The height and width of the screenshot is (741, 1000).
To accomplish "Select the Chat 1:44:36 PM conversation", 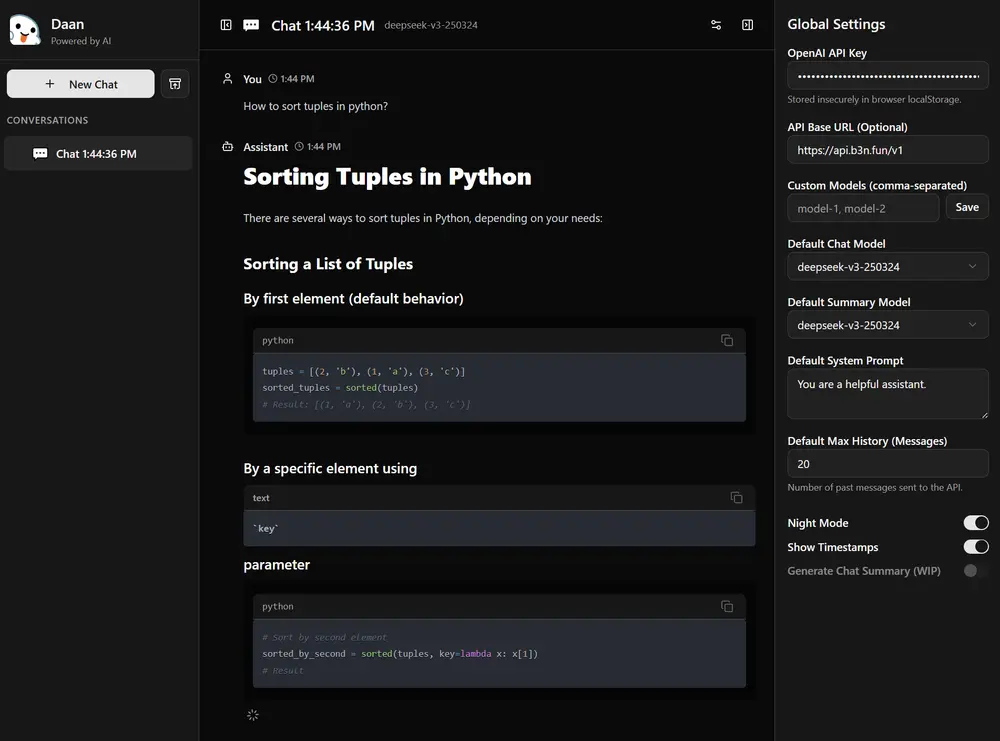I will pyautogui.click(x=97, y=154).
